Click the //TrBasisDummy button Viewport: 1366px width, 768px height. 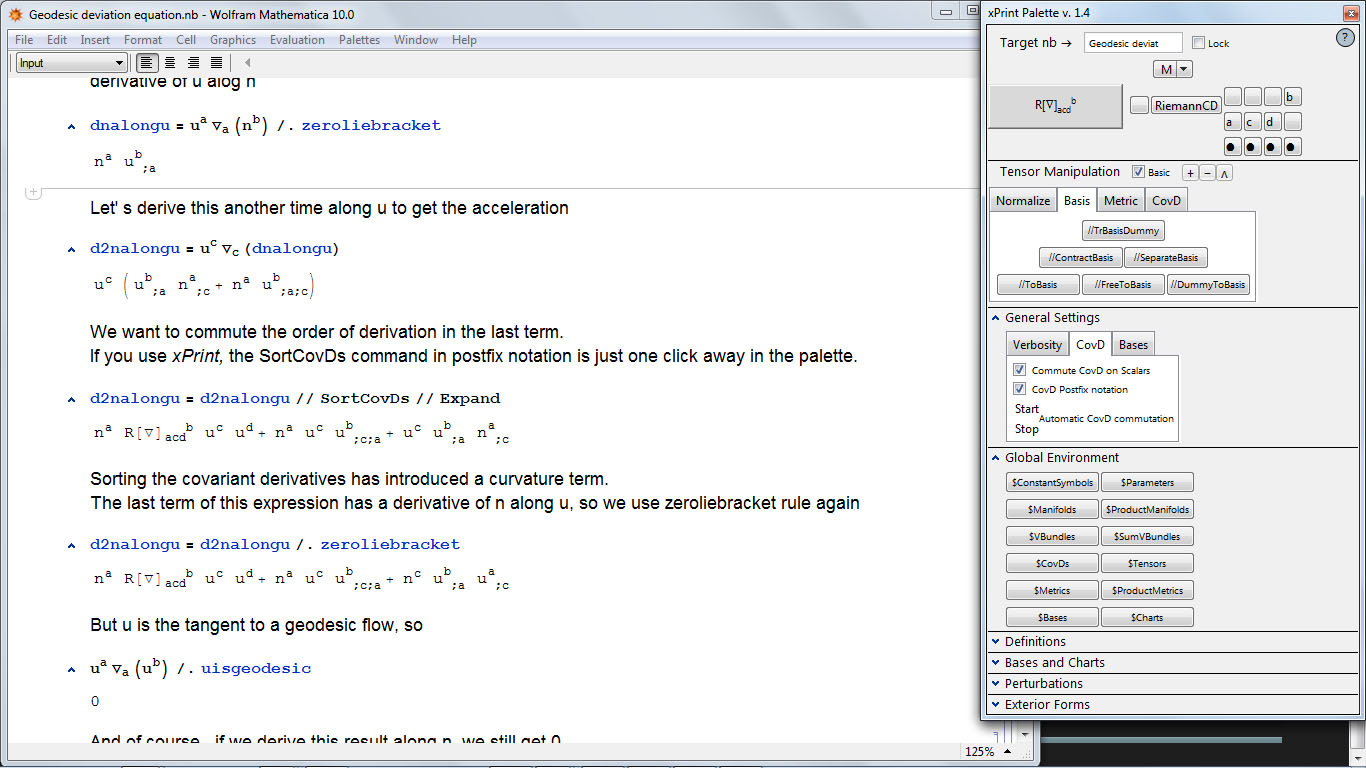[x=1123, y=231]
